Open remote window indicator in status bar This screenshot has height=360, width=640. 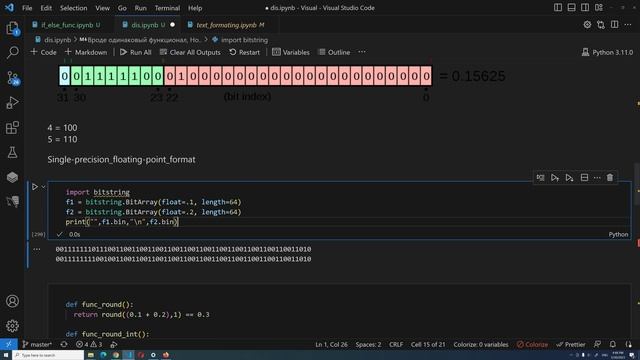pos(9,344)
